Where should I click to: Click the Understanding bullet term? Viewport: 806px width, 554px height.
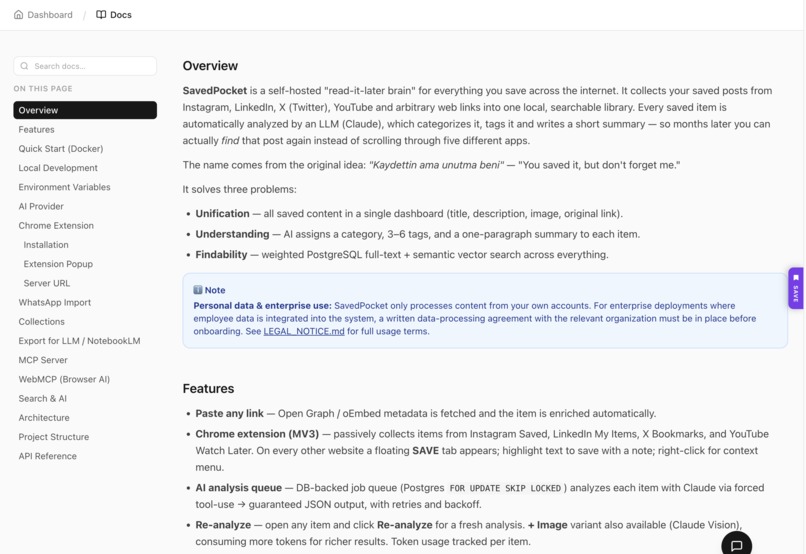coord(232,234)
